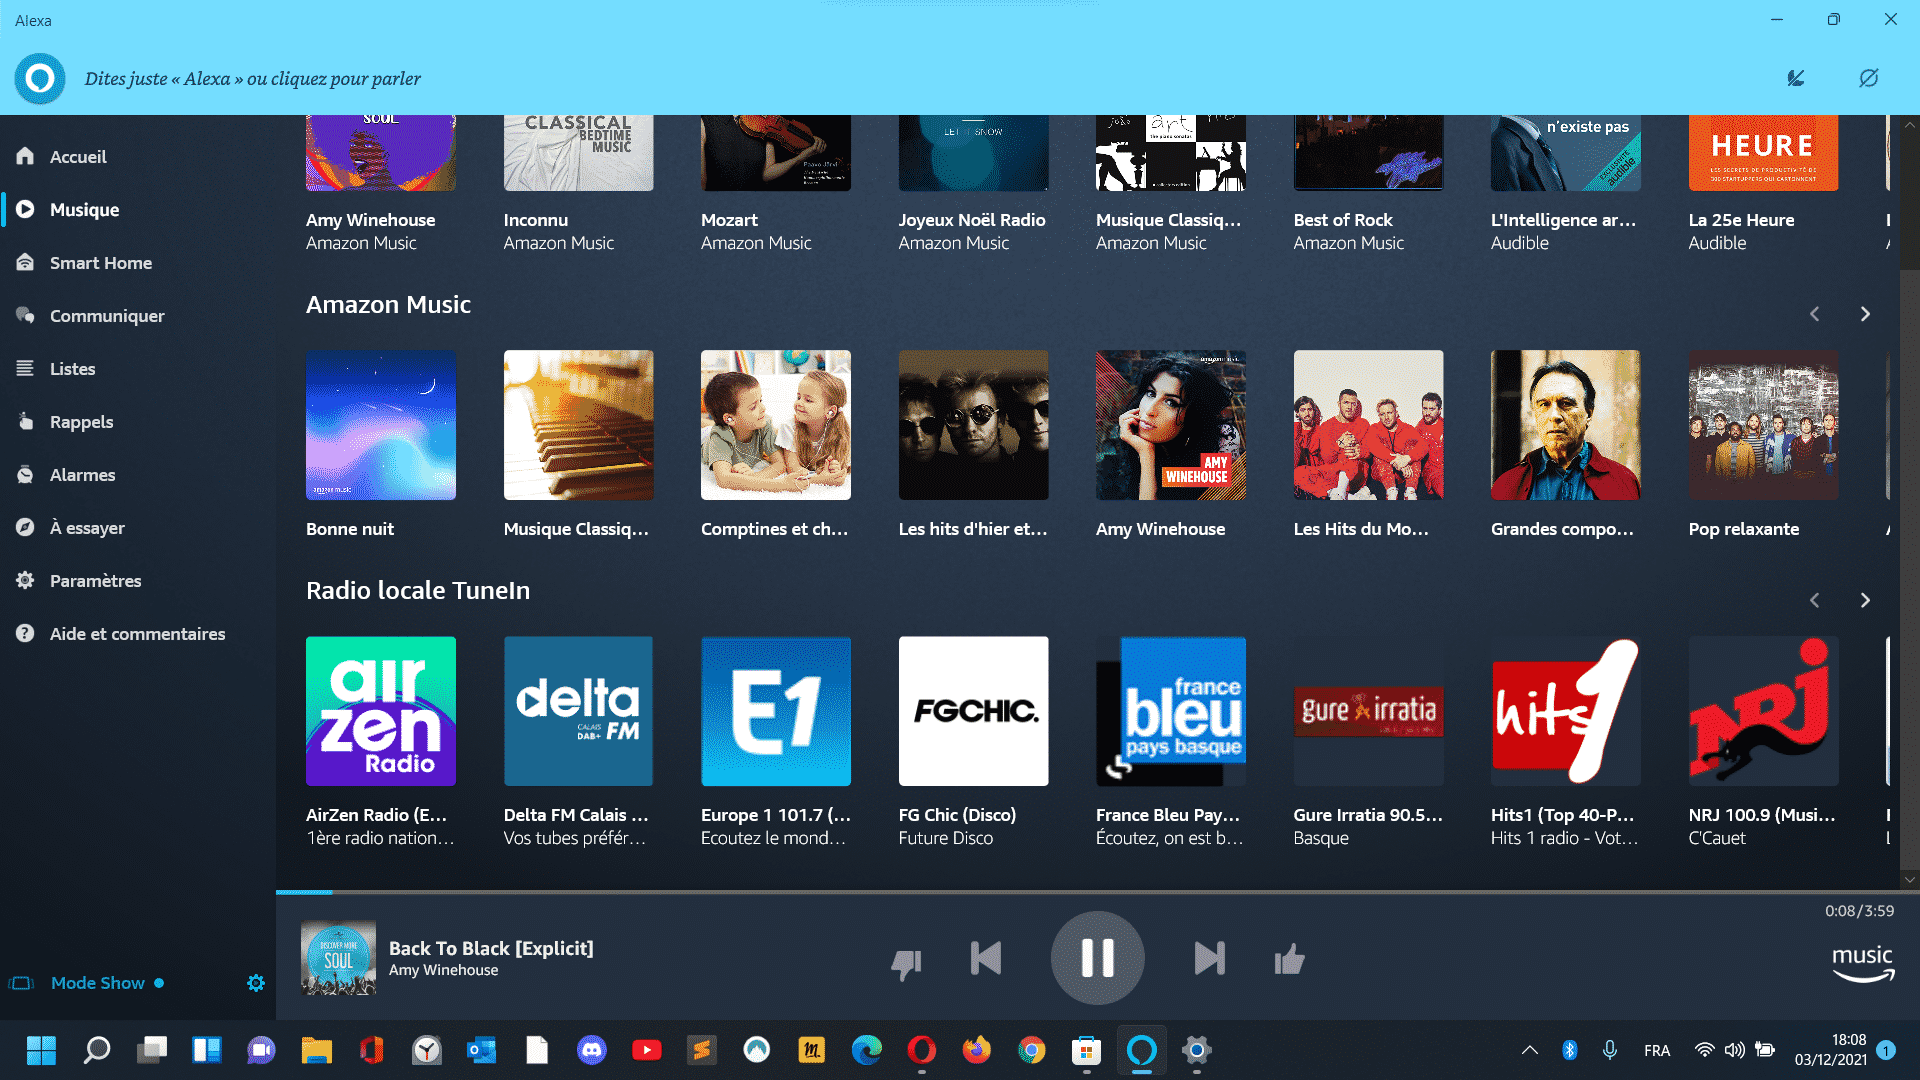
Task: Open Pop relaxante playlist cover
Action: tap(1763, 425)
